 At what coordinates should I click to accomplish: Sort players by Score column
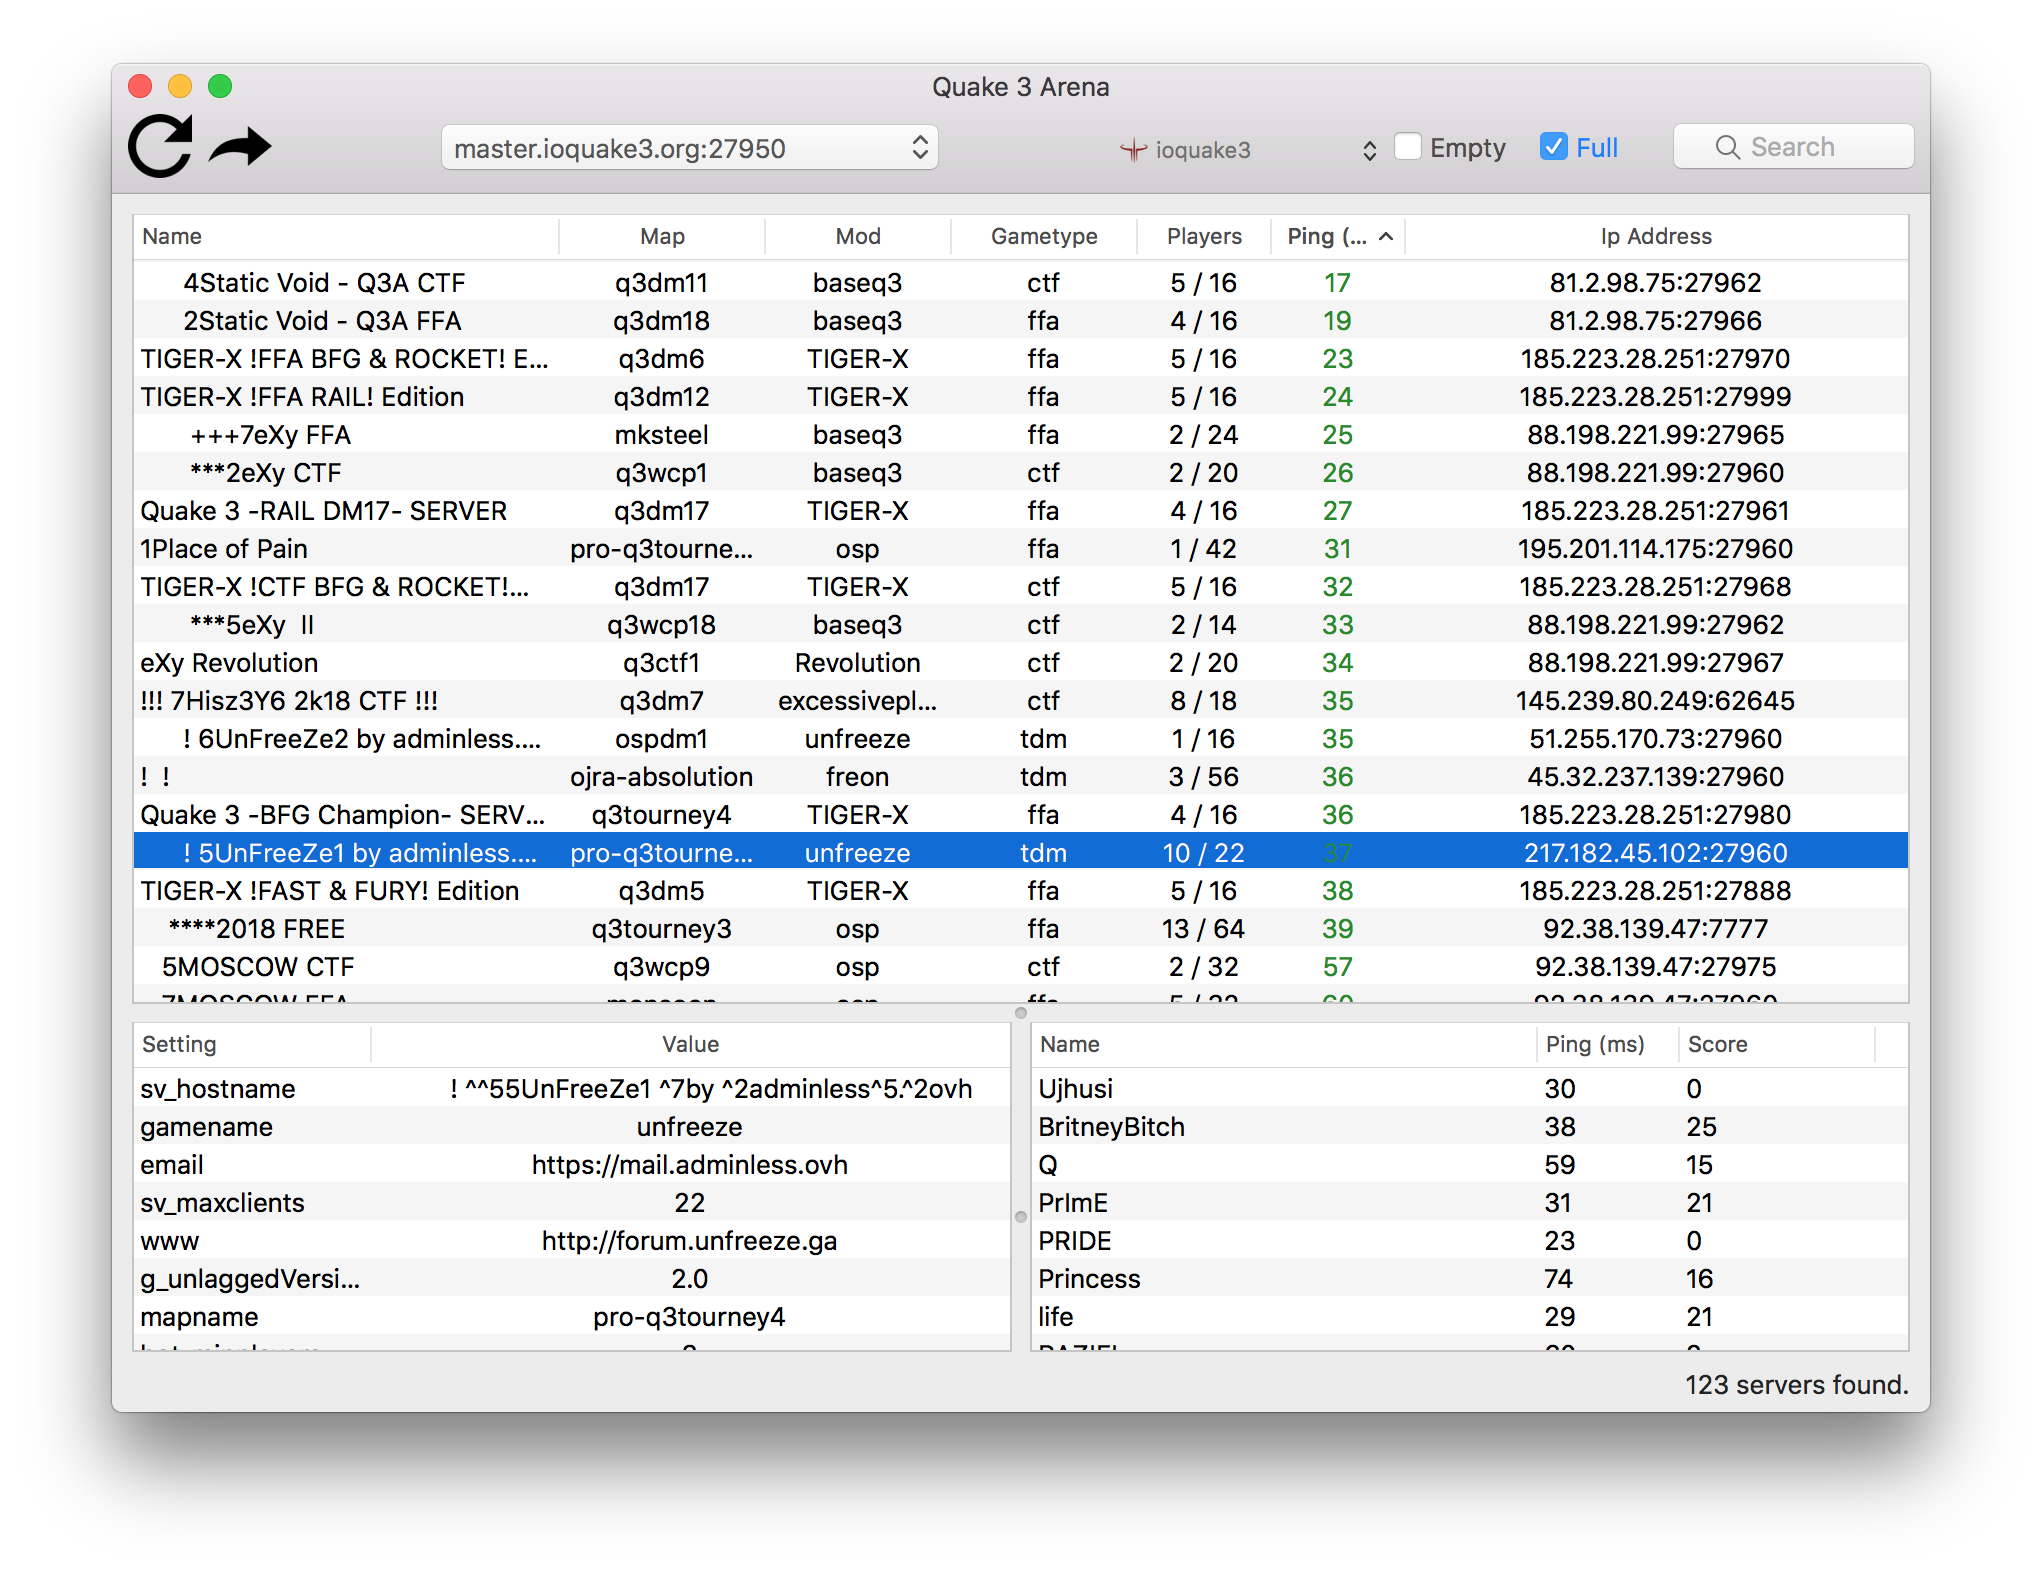1776,1045
